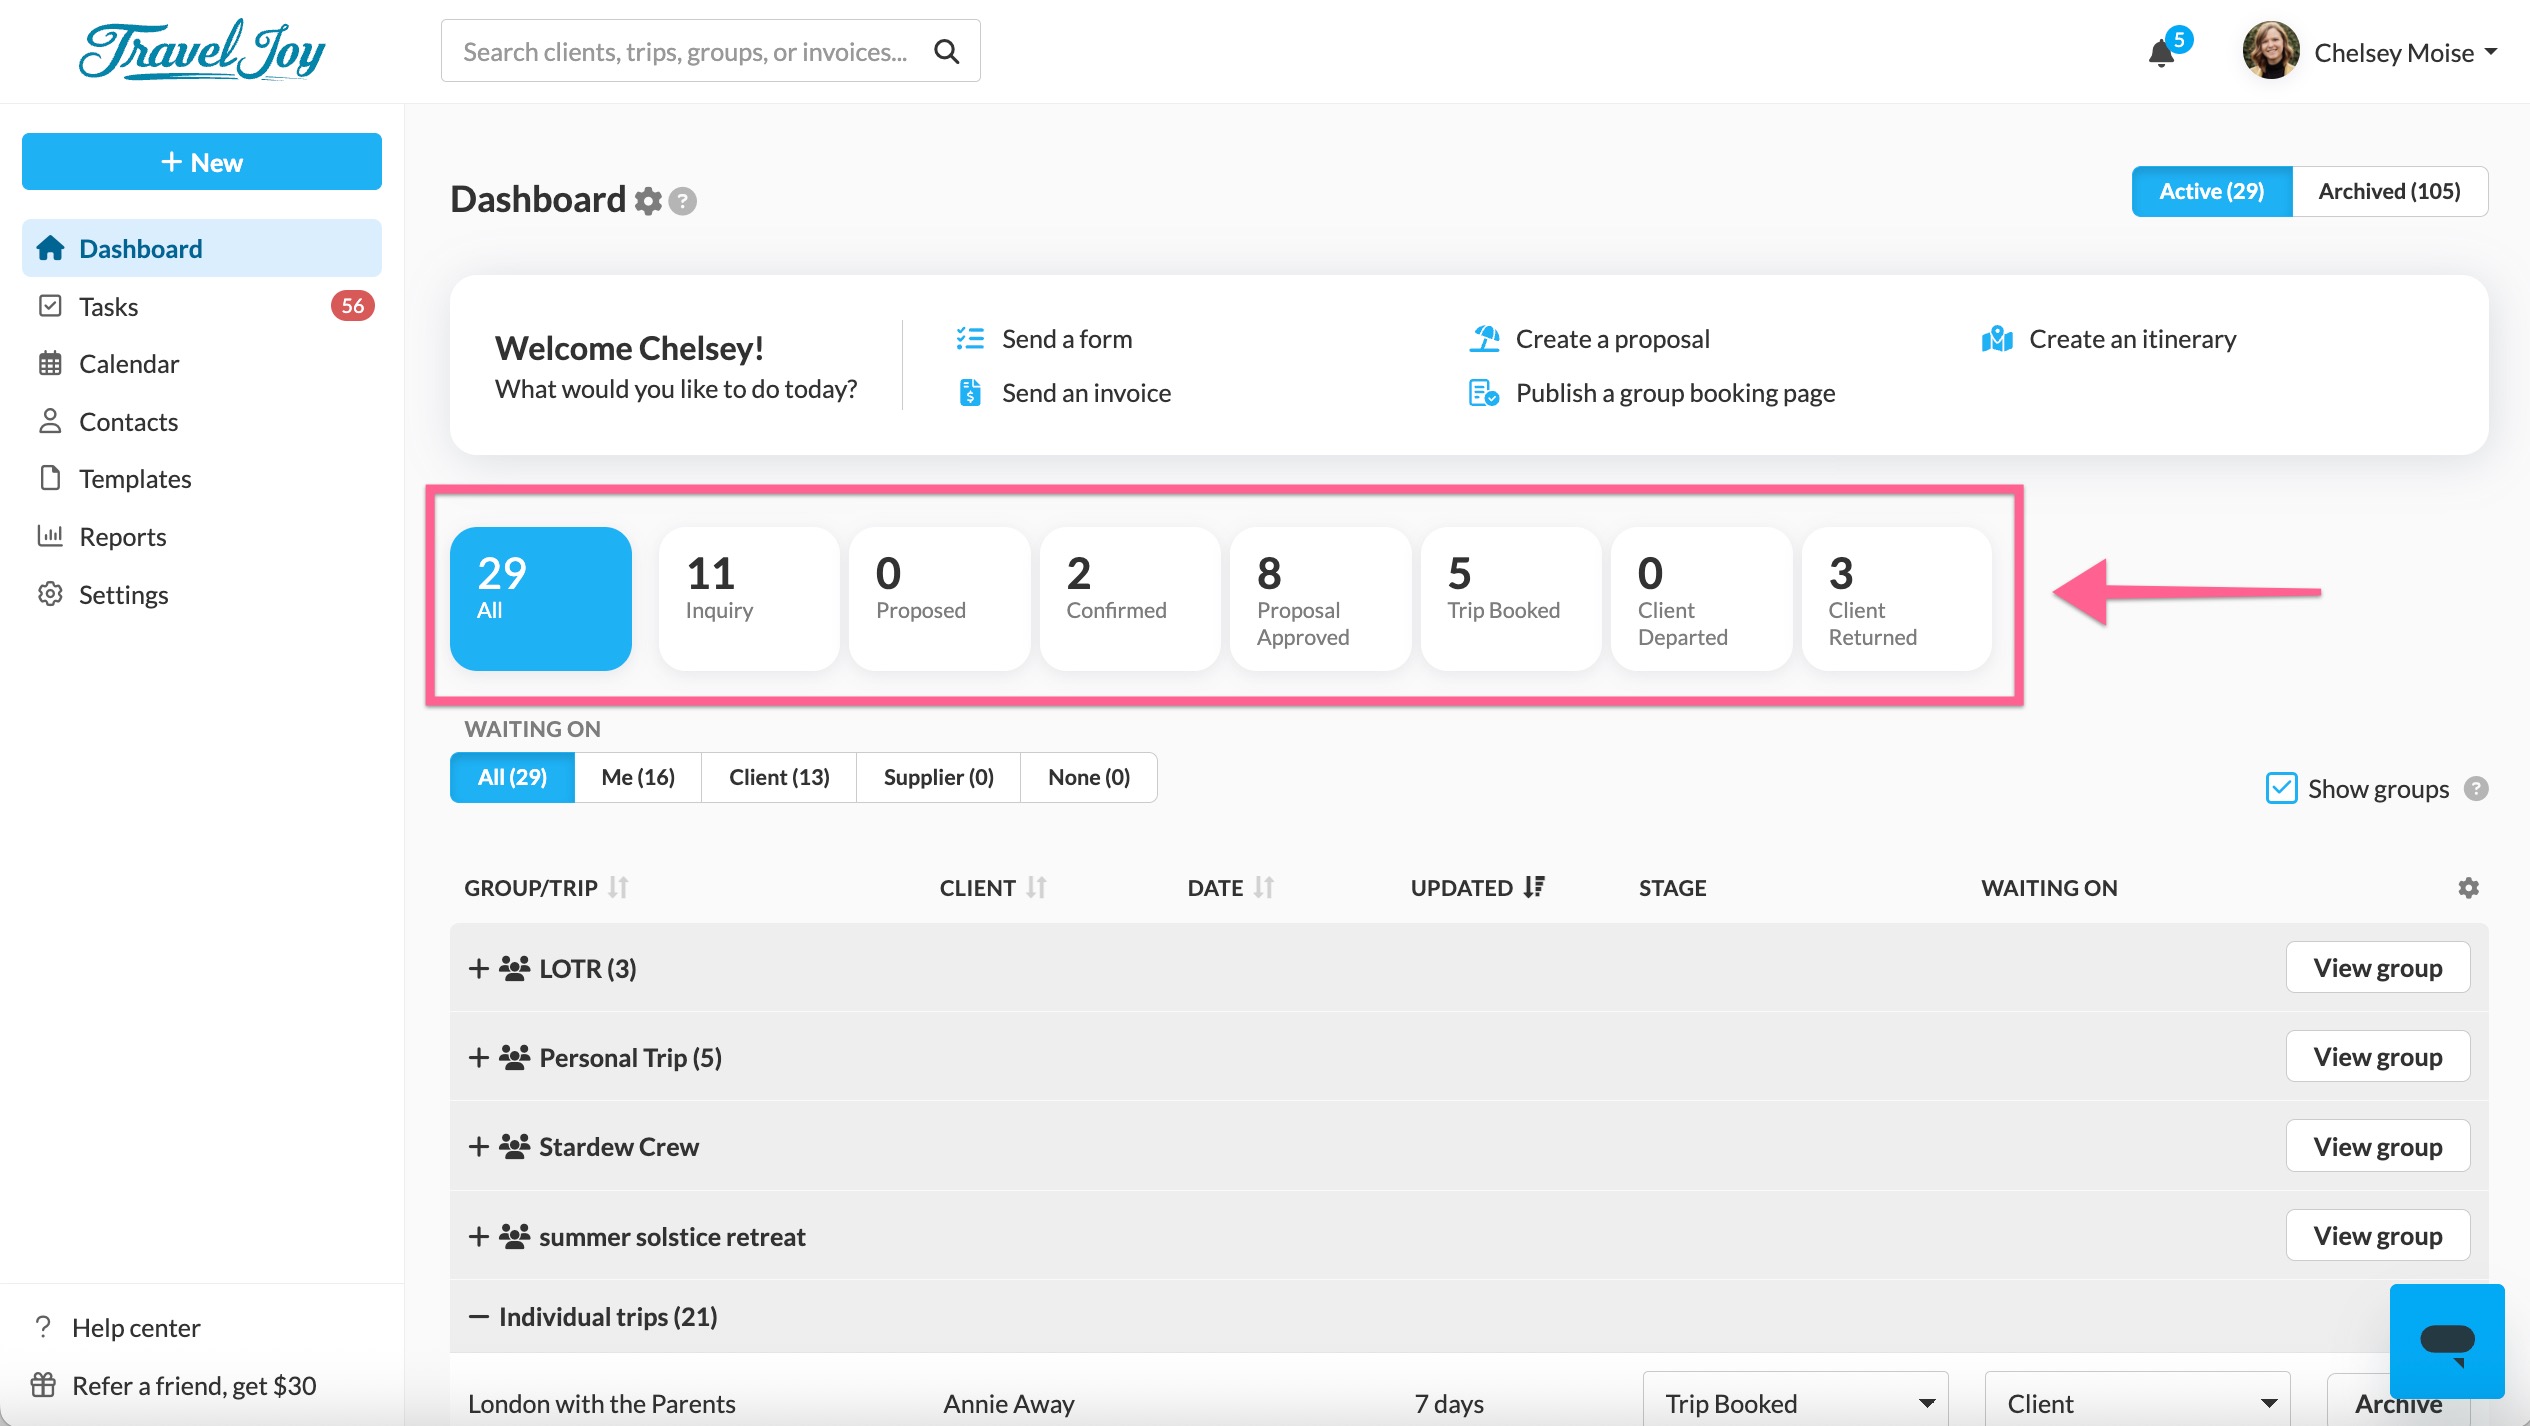The image size is (2530, 1426).
Task: Open the Trip Booked stage dropdown
Action: (x=1795, y=1403)
